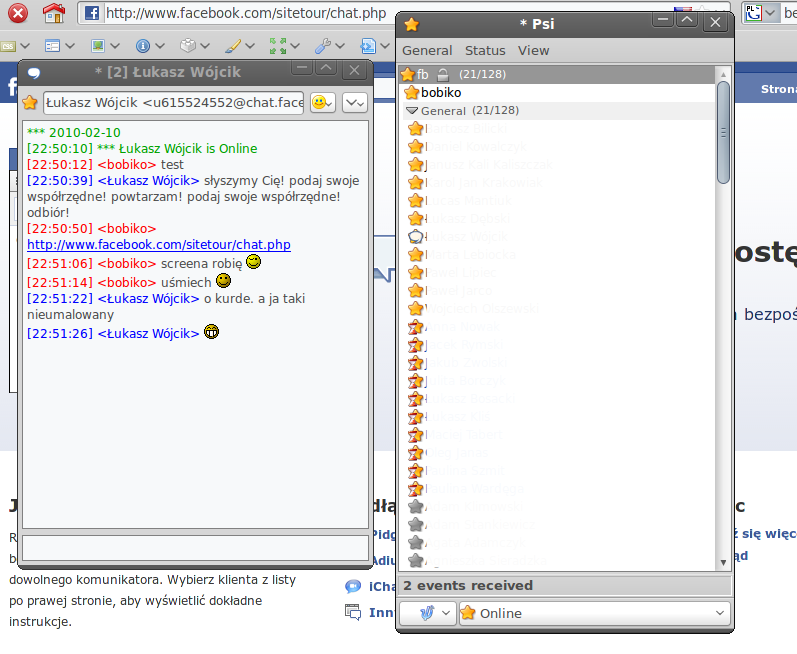Click the Tools wrench toolbar icon
Image resolution: width=797 pixels, height=654 pixels.
point(323,45)
